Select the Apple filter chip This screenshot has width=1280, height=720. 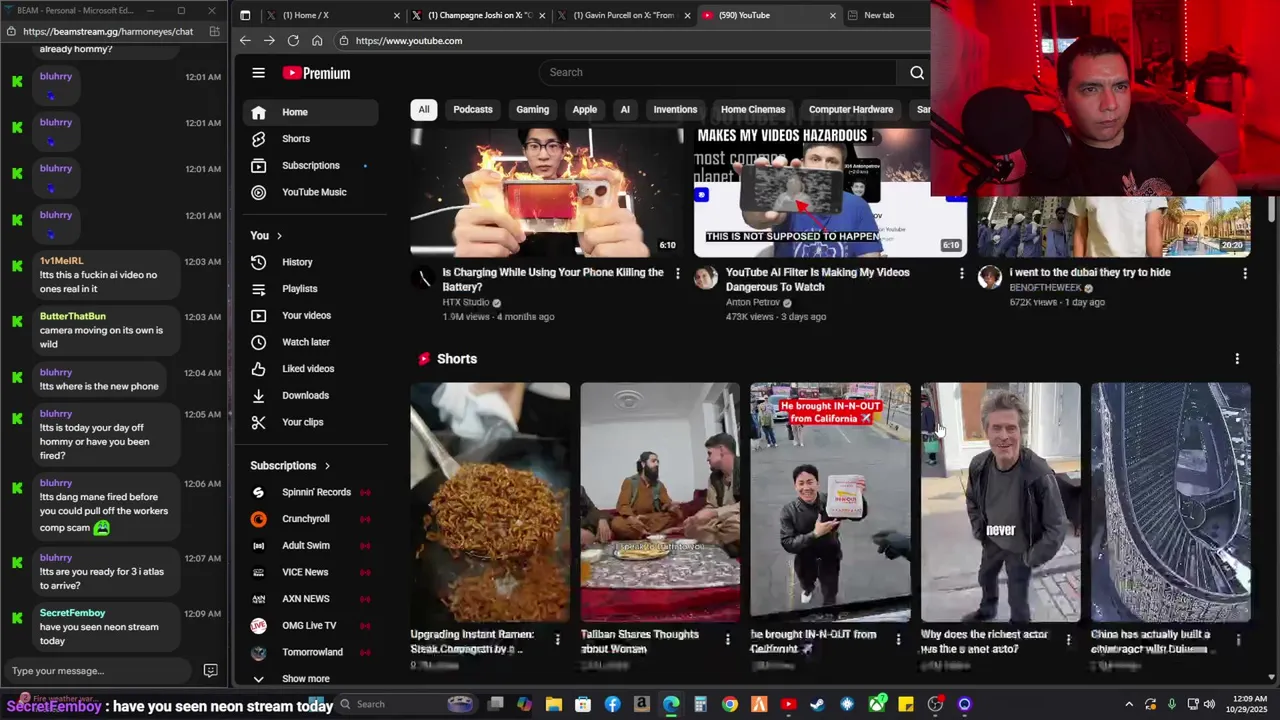585,110
